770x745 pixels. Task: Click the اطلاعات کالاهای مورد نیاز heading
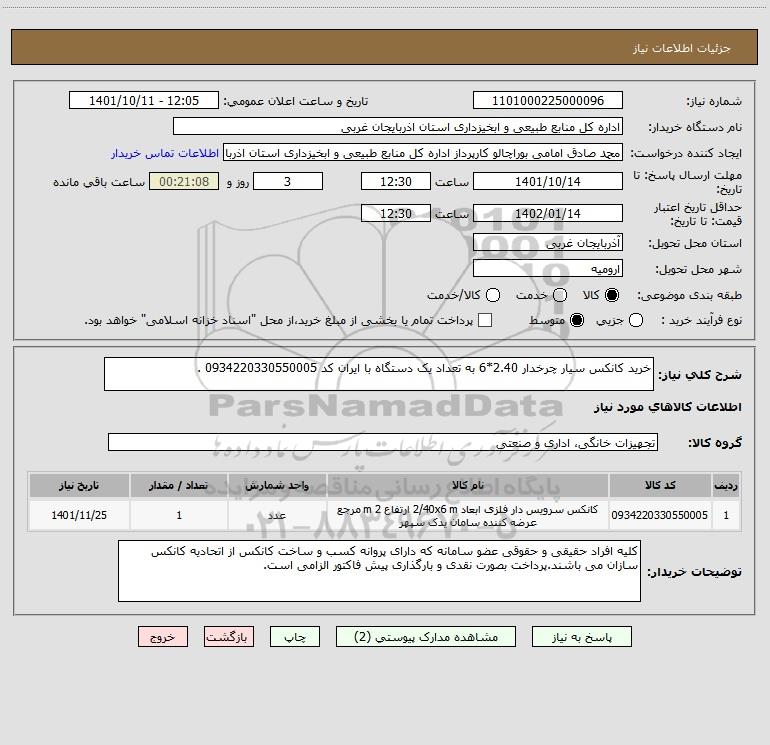click(x=667, y=407)
